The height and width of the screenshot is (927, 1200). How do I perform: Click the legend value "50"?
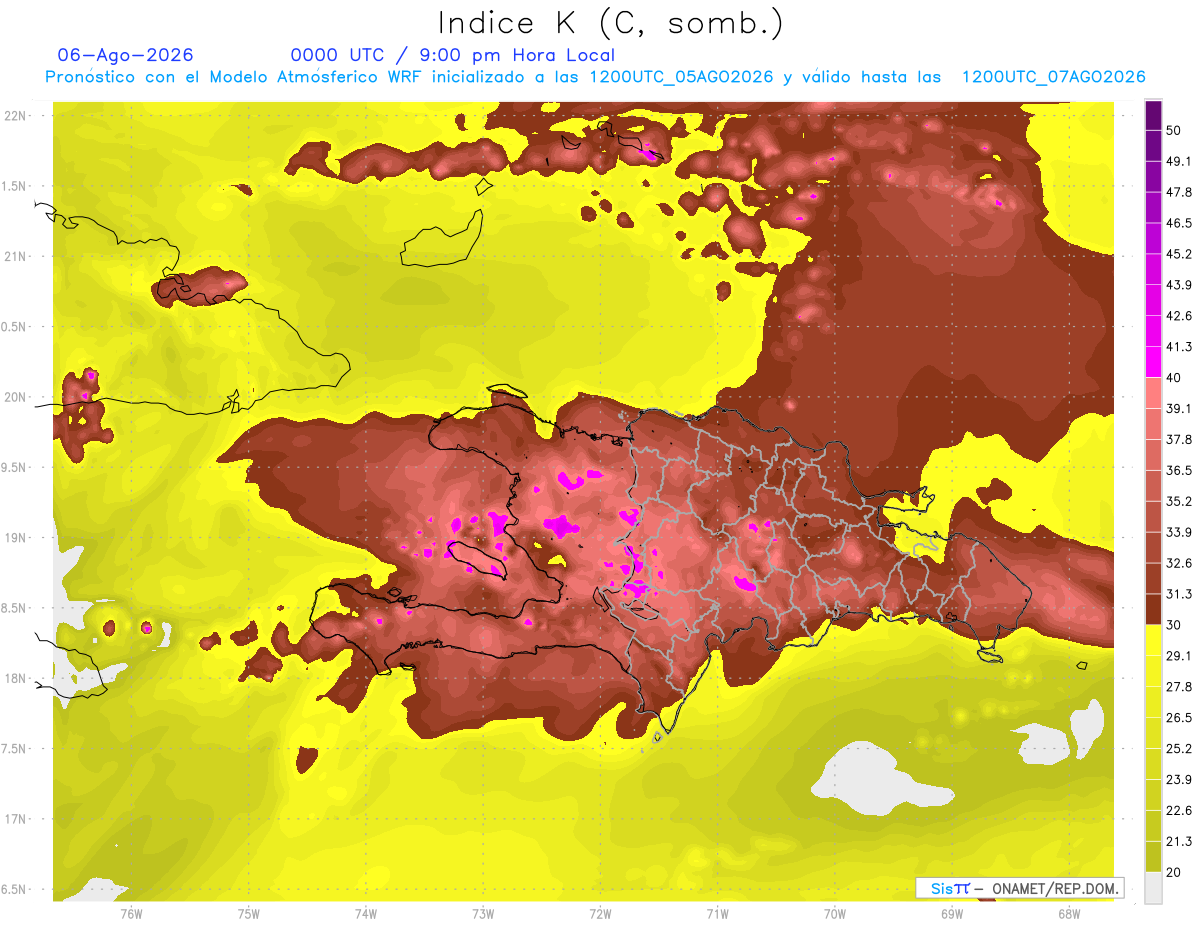[1174, 131]
